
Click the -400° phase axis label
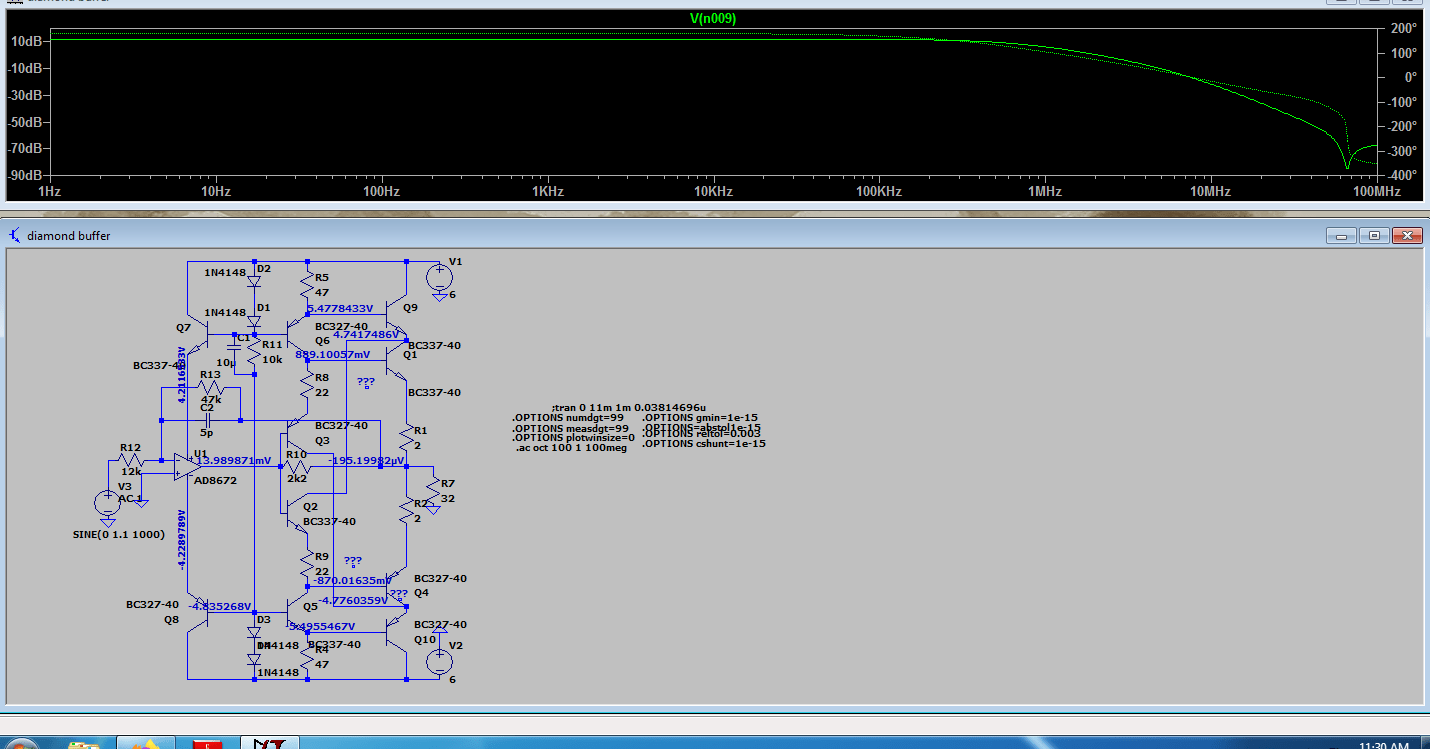pos(1400,175)
